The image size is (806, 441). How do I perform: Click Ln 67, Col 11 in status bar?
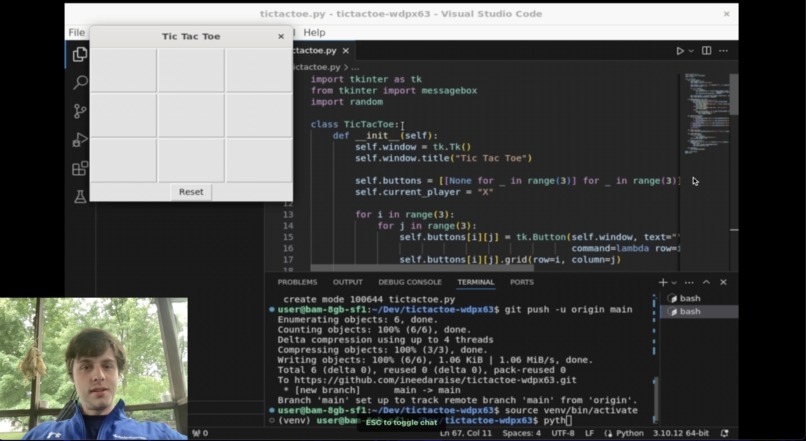tap(466, 433)
